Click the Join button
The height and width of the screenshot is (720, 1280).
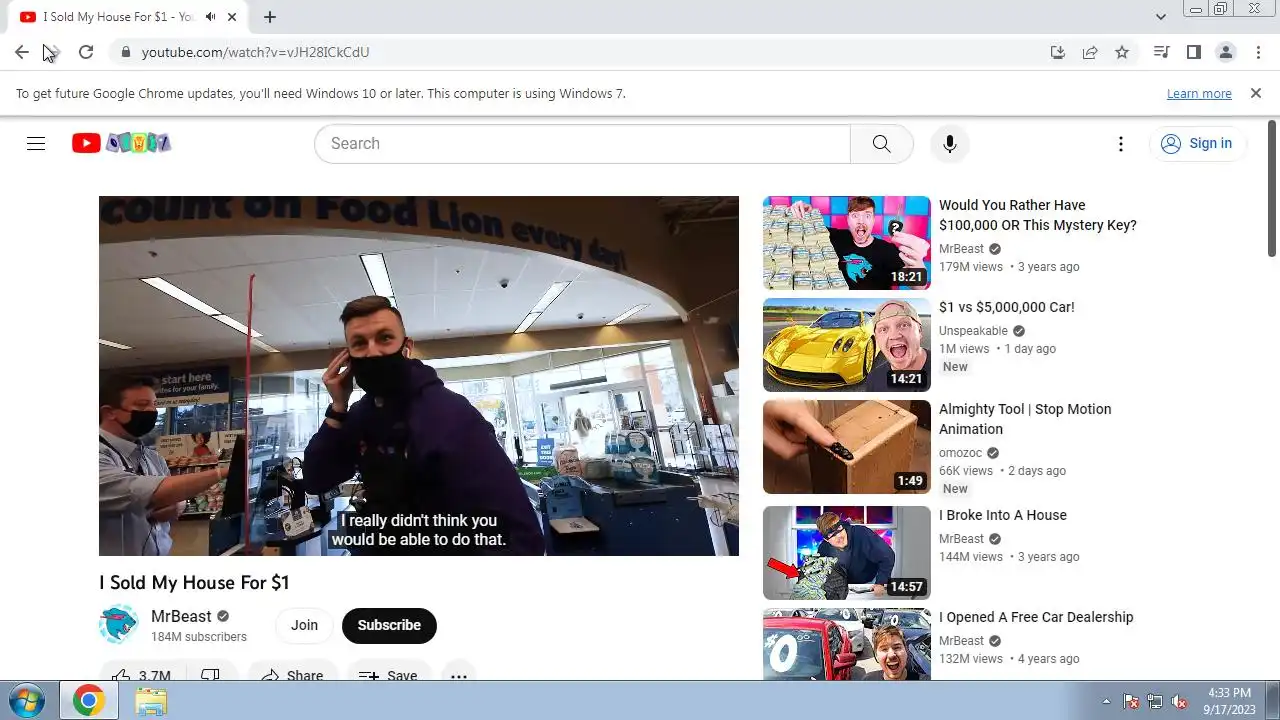pyautogui.click(x=304, y=625)
